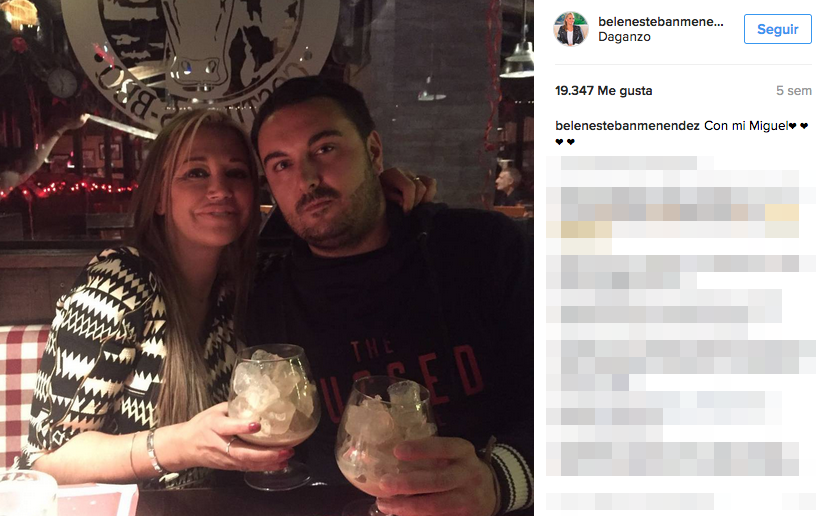The image size is (828, 516).
Task: Open the truncated belenestebanmene... username header
Action: click(x=661, y=22)
